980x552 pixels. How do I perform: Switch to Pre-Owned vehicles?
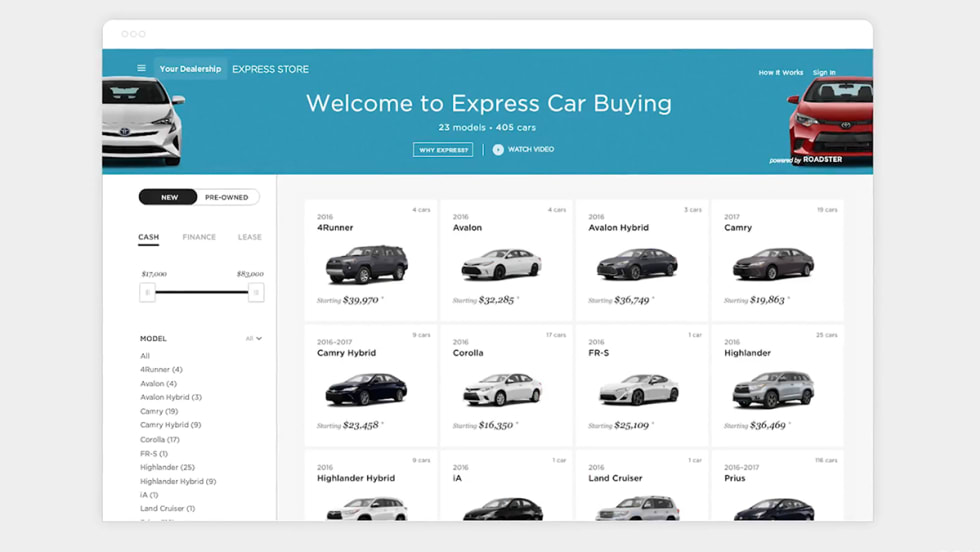(227, 197)
